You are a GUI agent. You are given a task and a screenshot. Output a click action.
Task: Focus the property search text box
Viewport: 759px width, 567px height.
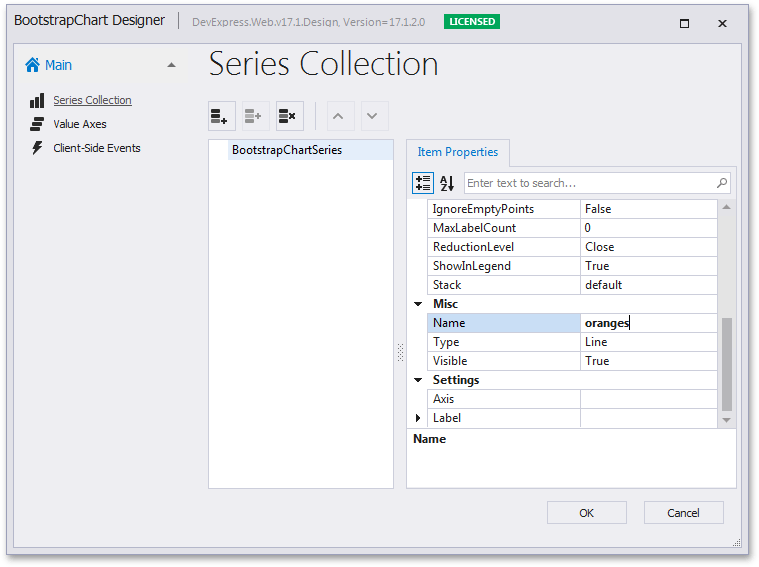(591, 183)
